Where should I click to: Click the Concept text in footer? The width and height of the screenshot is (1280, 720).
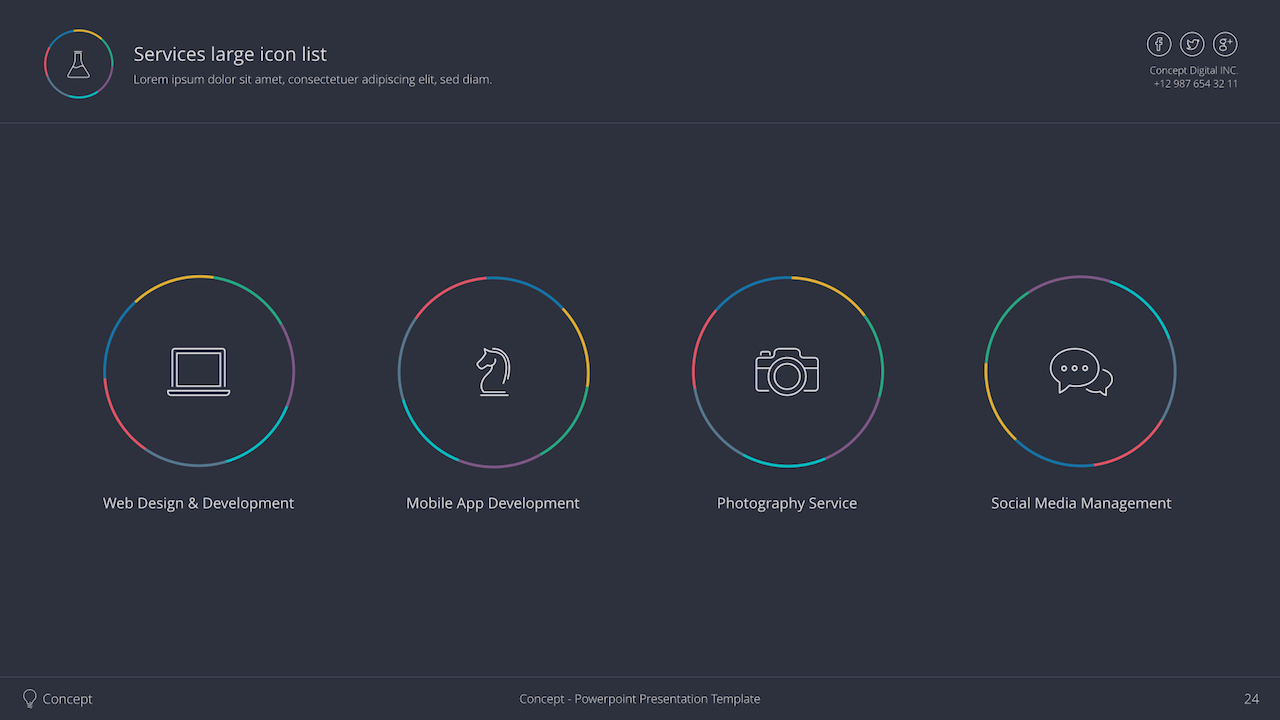(67, 698)
